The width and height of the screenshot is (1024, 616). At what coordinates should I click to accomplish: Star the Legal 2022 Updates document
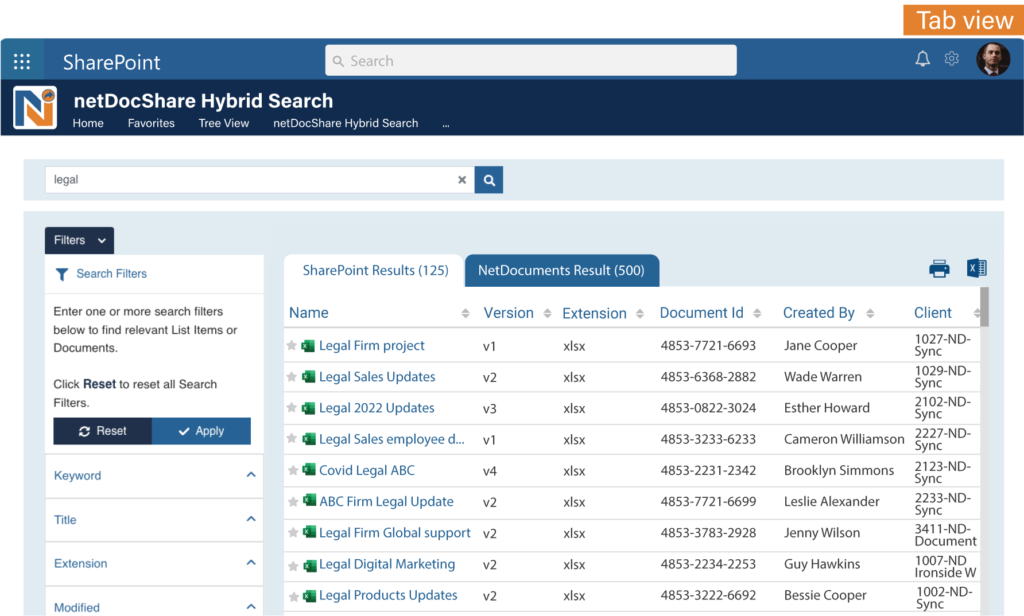tap(292, 408)
